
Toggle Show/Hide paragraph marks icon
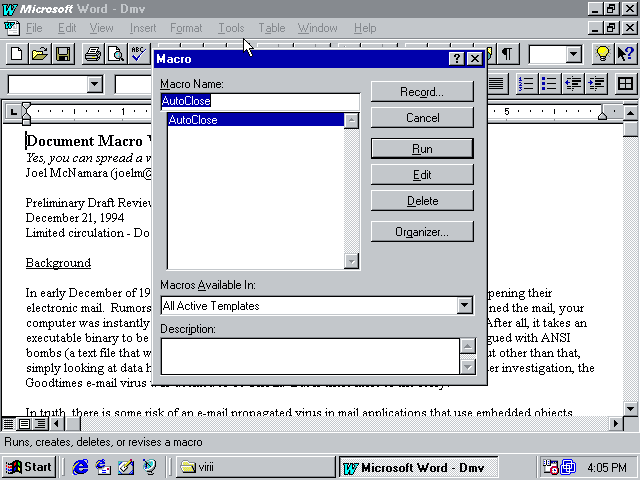509,54
